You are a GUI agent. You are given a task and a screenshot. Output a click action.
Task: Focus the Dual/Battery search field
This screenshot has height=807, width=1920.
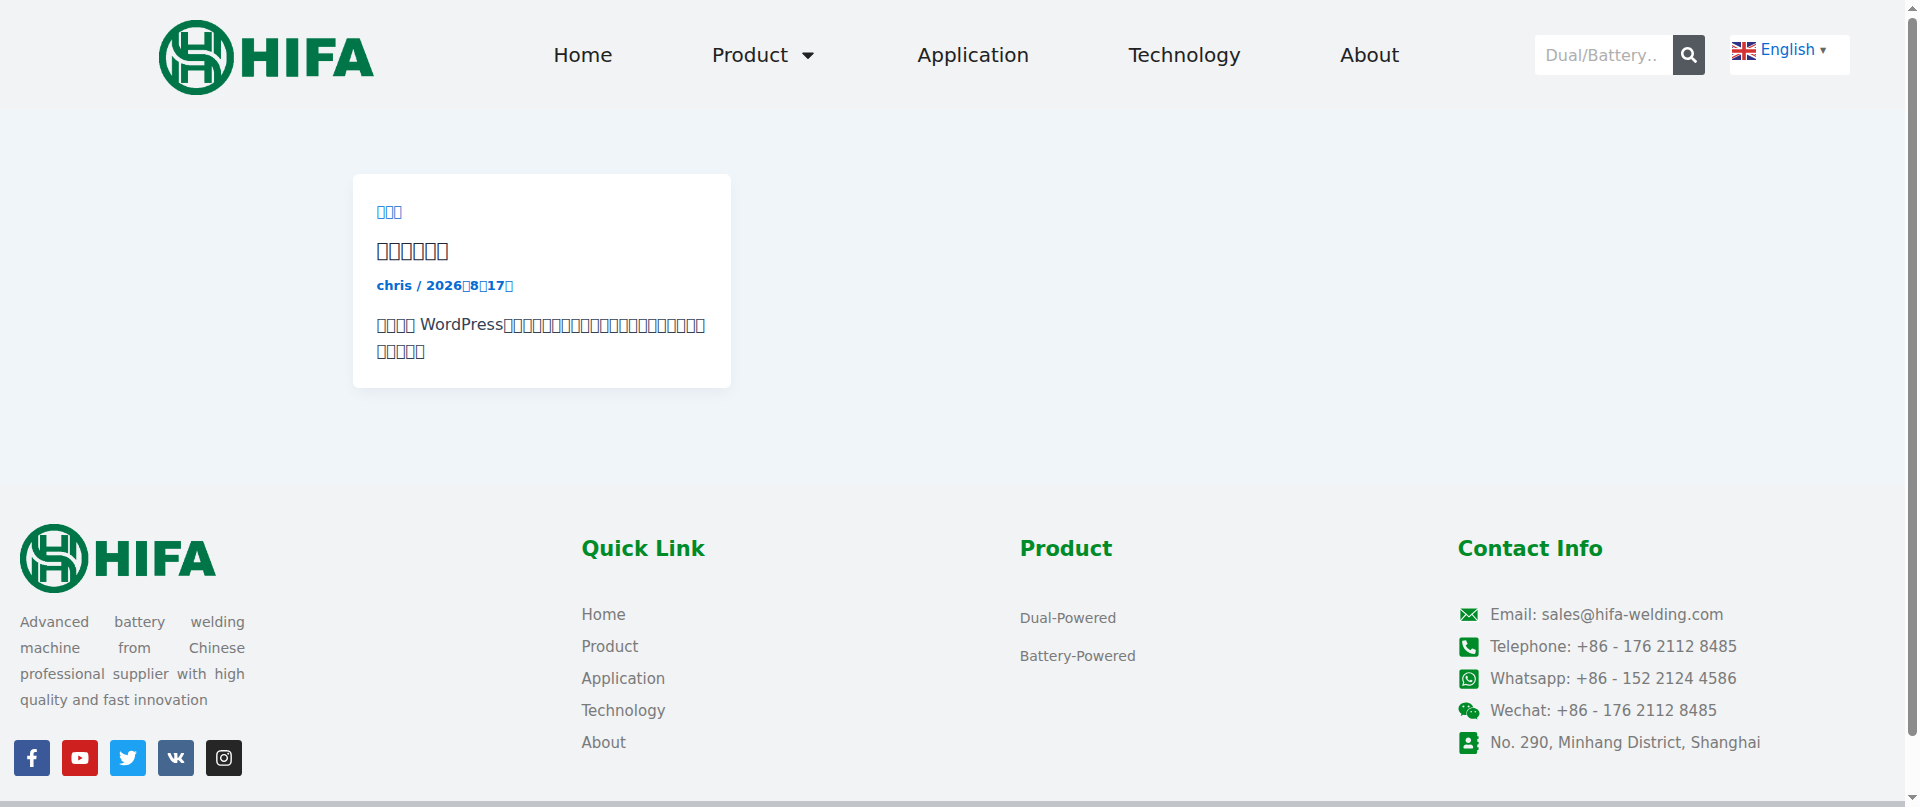1603,55
